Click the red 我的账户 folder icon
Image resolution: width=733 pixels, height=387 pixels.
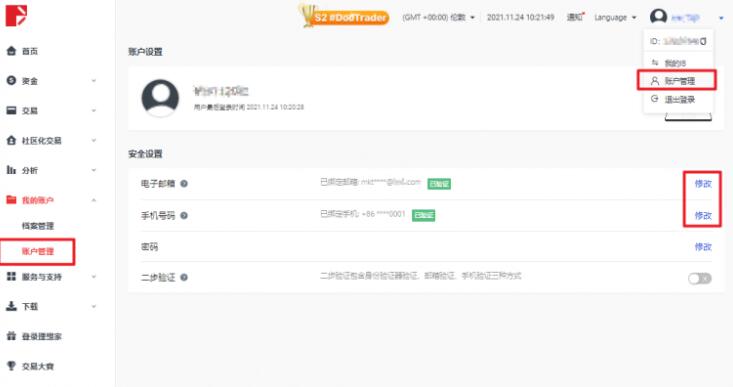[11, 200]
